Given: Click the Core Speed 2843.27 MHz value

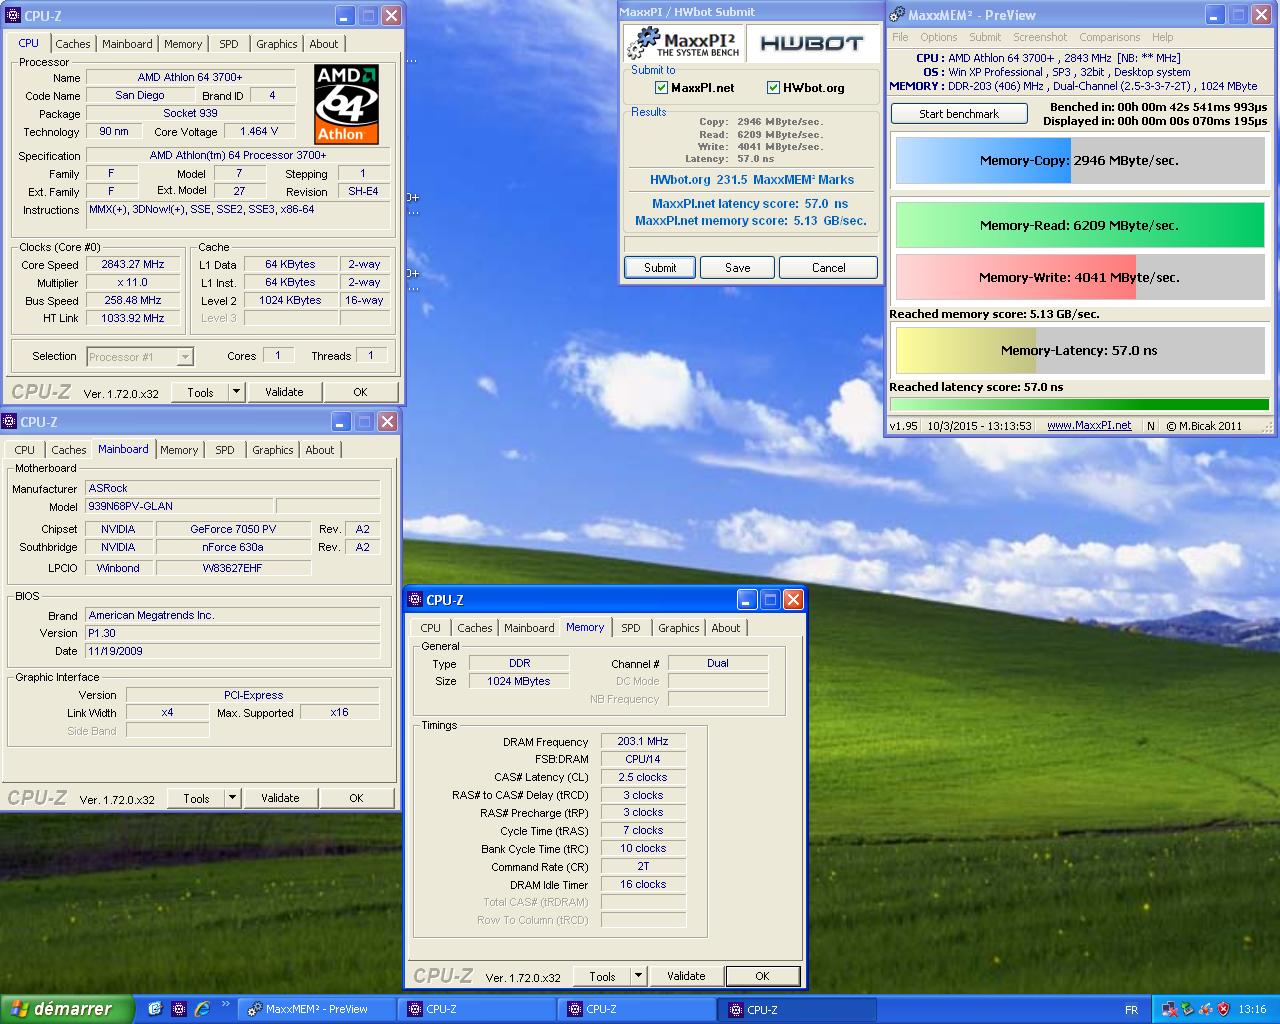Looking at the screenshot, I should 133,265.
